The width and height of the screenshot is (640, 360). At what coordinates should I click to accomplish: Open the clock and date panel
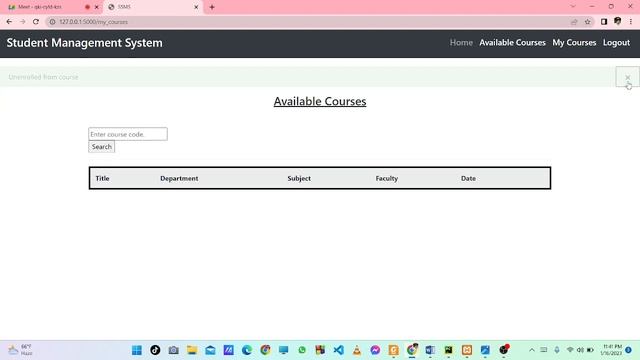(x=612, y=350)
